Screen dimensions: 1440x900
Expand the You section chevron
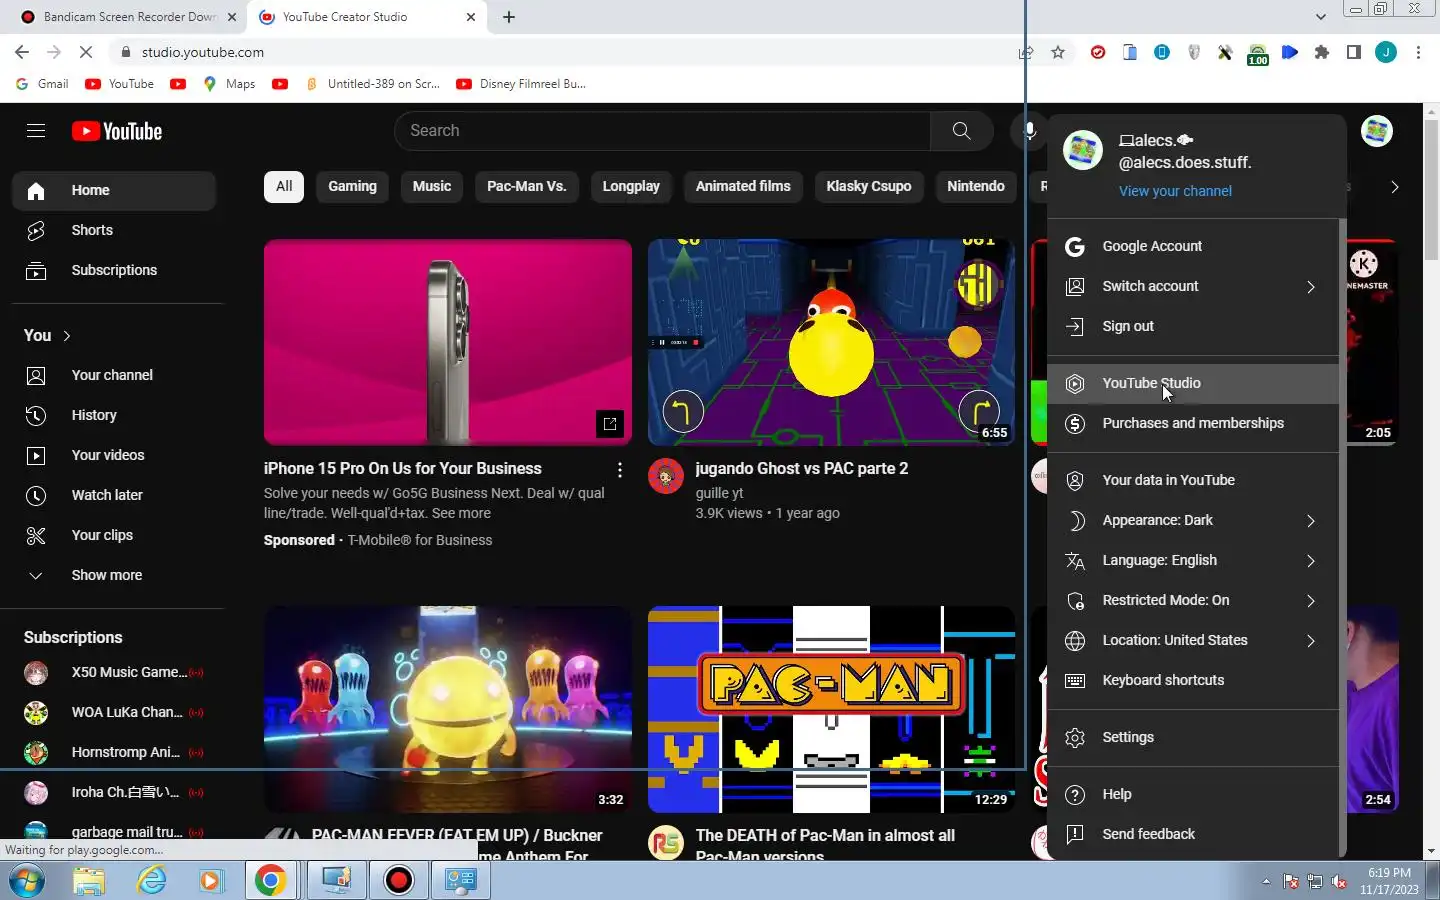67,336
